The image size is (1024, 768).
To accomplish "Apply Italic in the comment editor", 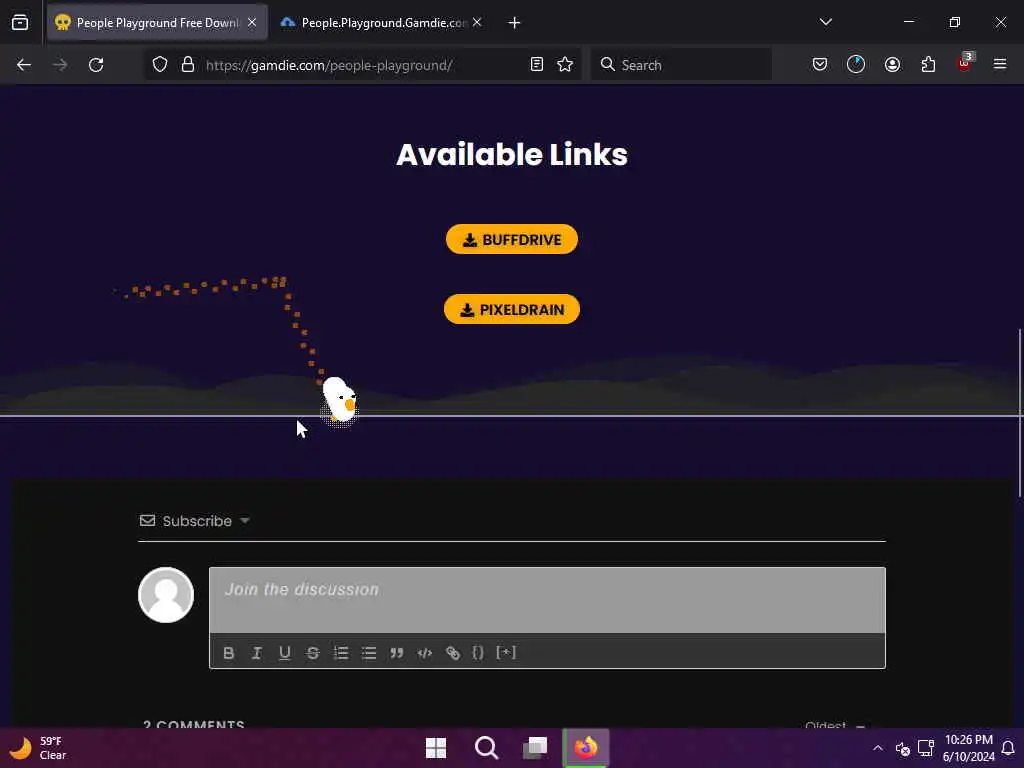I will (x=257, y=652).
